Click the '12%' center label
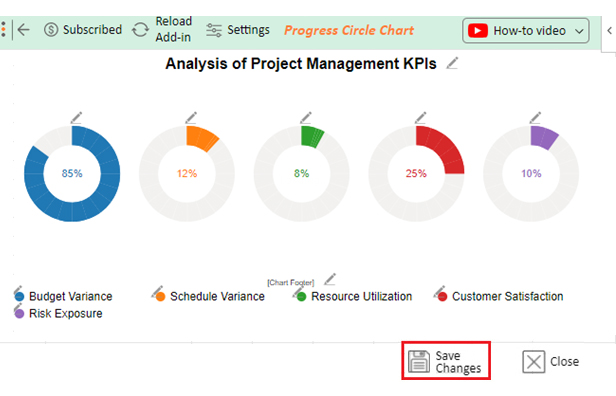The width and height of the screenshot is (616, 396). 187,173
